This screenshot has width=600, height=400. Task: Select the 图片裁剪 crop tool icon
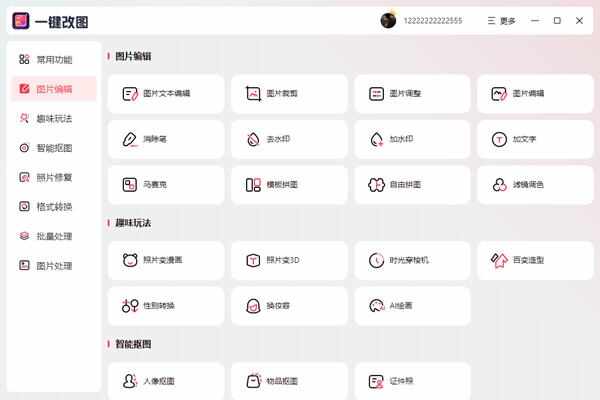[253, 94]
